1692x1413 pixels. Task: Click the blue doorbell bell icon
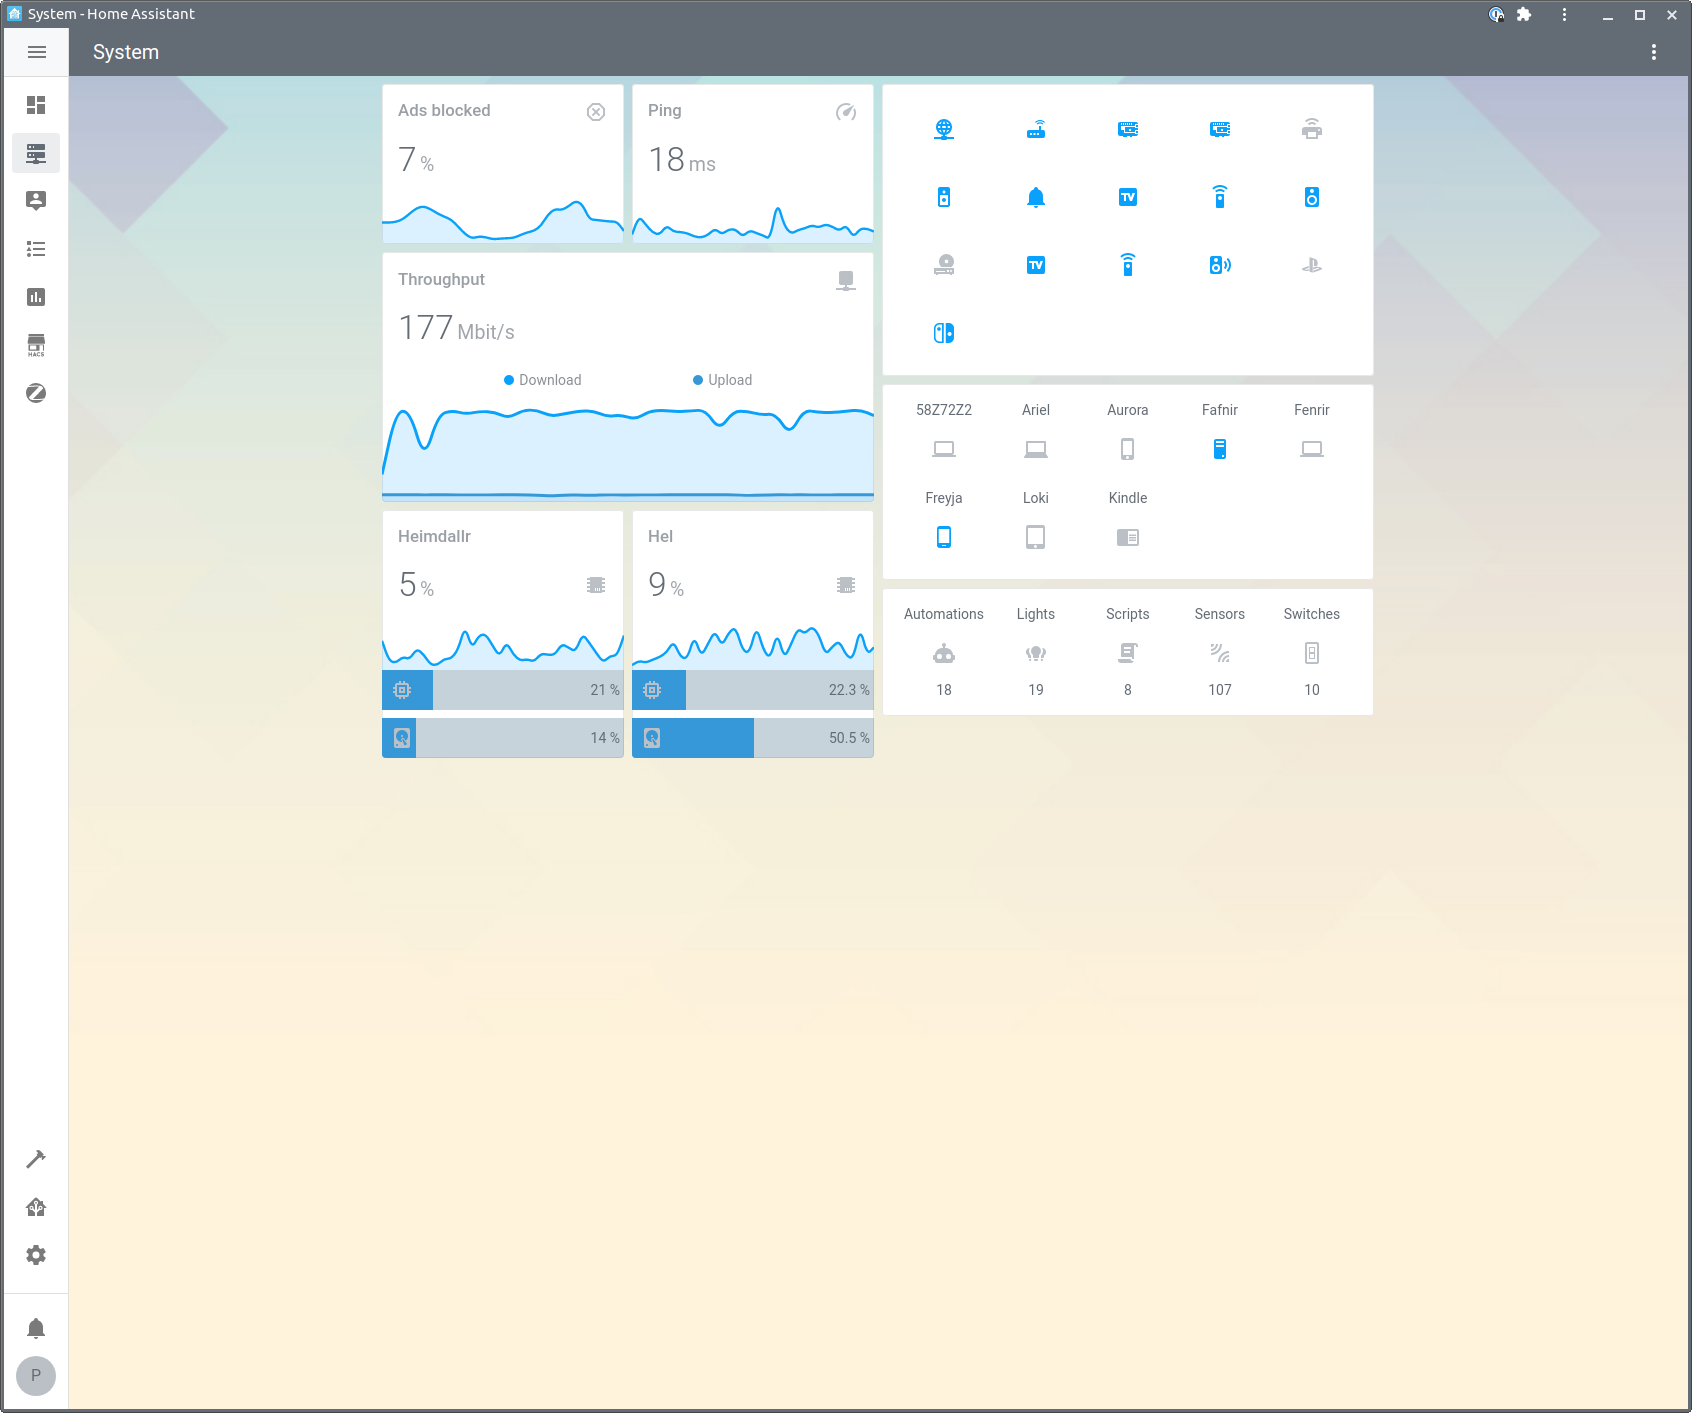click(x=1036, y=197)
